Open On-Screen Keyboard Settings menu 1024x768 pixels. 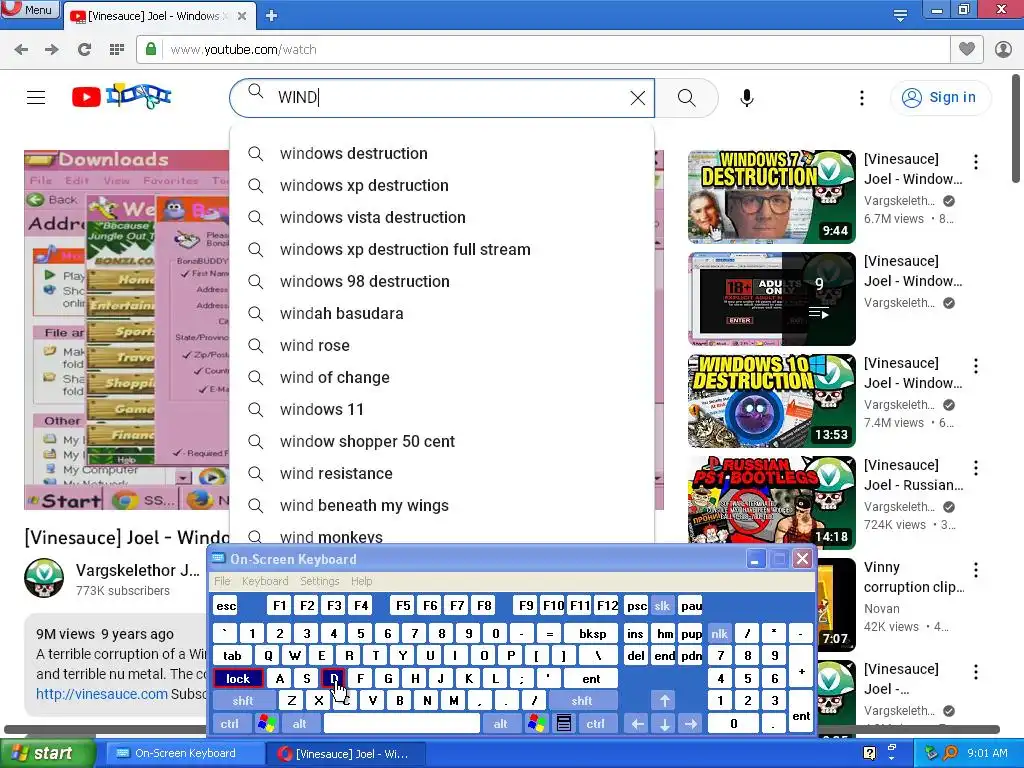tap(319, 581)
